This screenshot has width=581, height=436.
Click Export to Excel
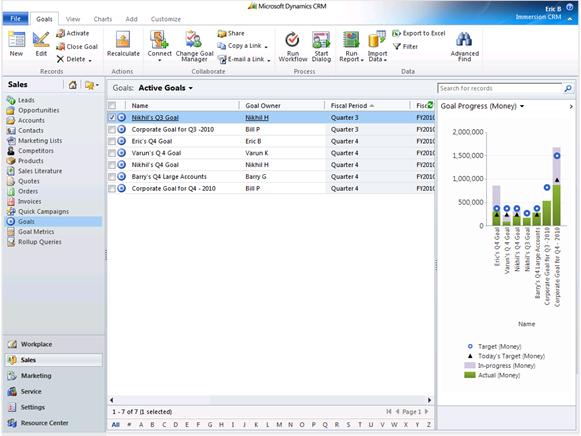[419, 33]
